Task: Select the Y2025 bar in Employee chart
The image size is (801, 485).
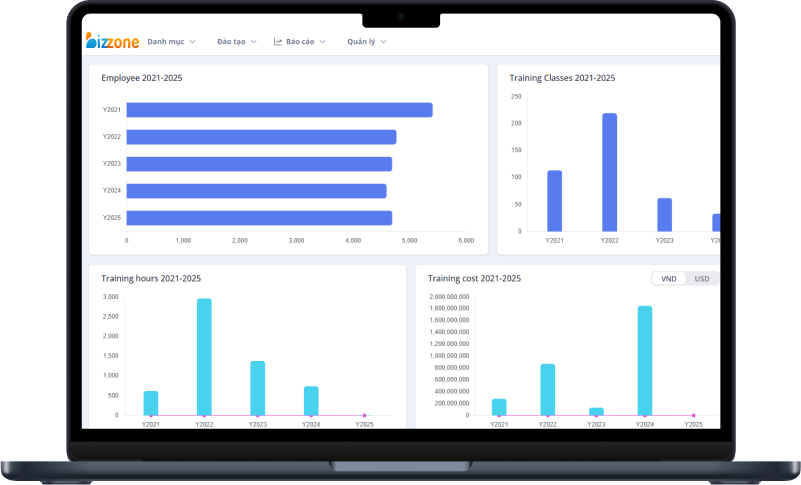Action: [x=259, y=218]
